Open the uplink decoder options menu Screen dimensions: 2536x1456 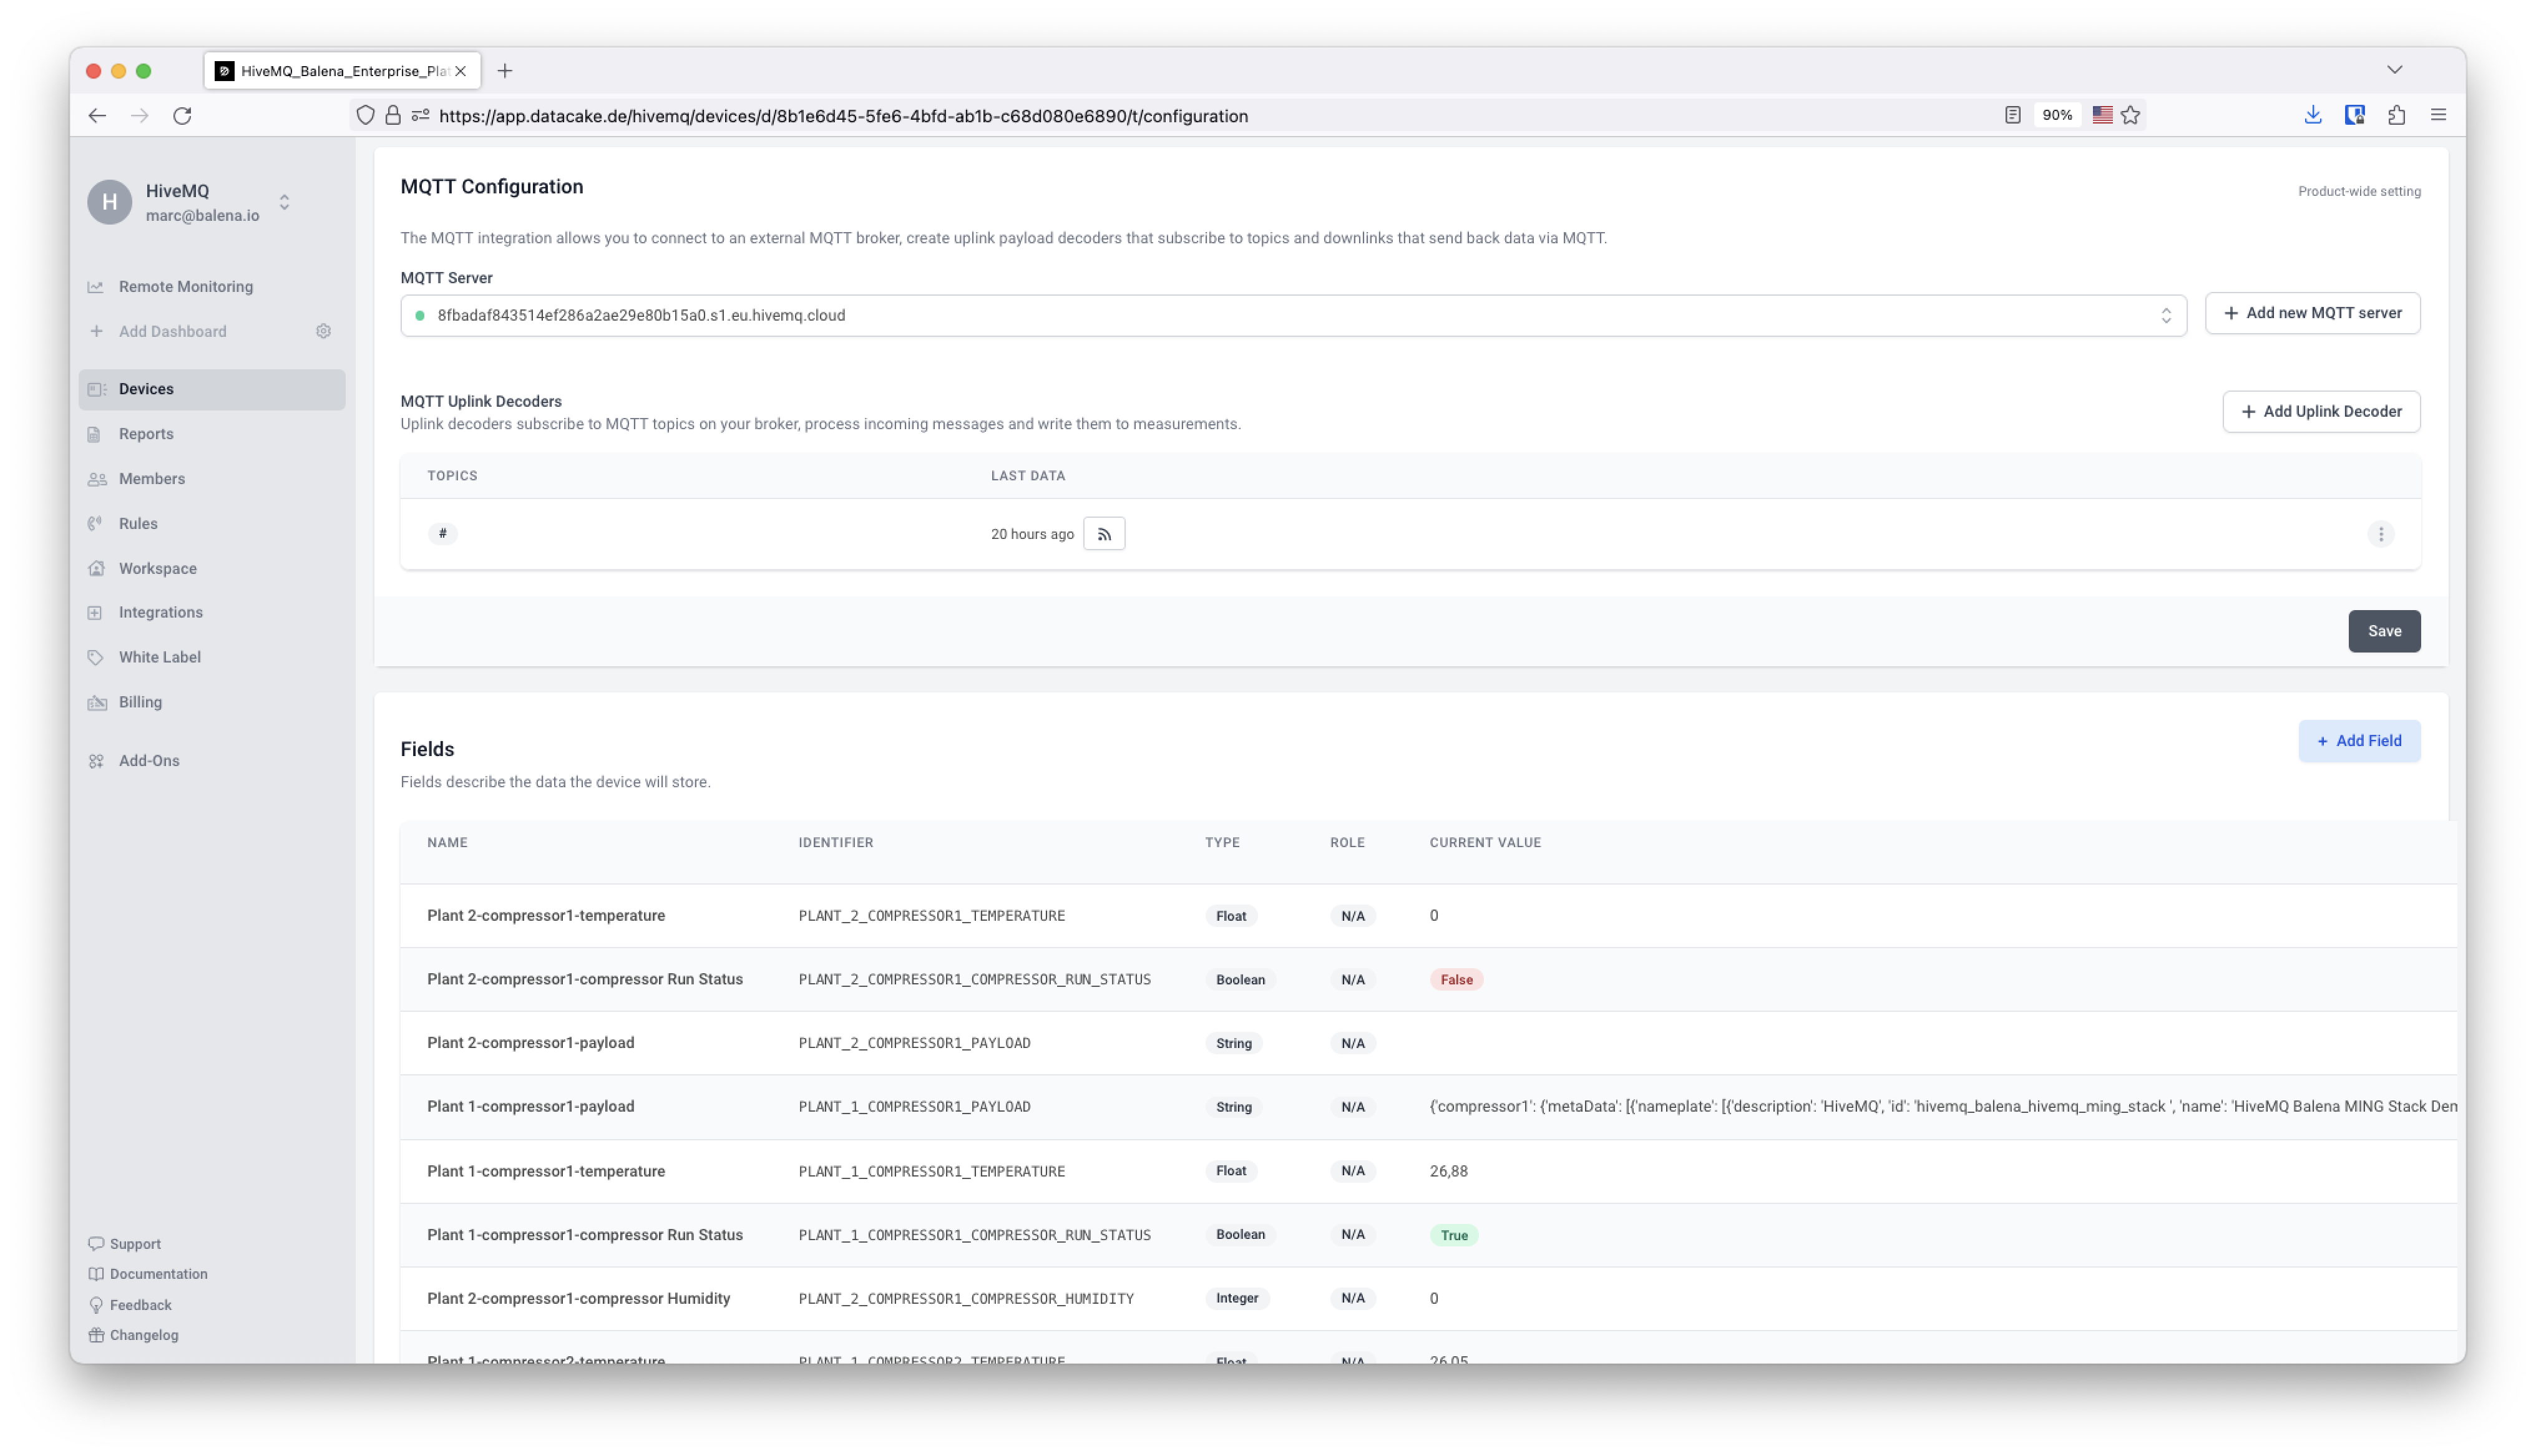(2382, 533)
